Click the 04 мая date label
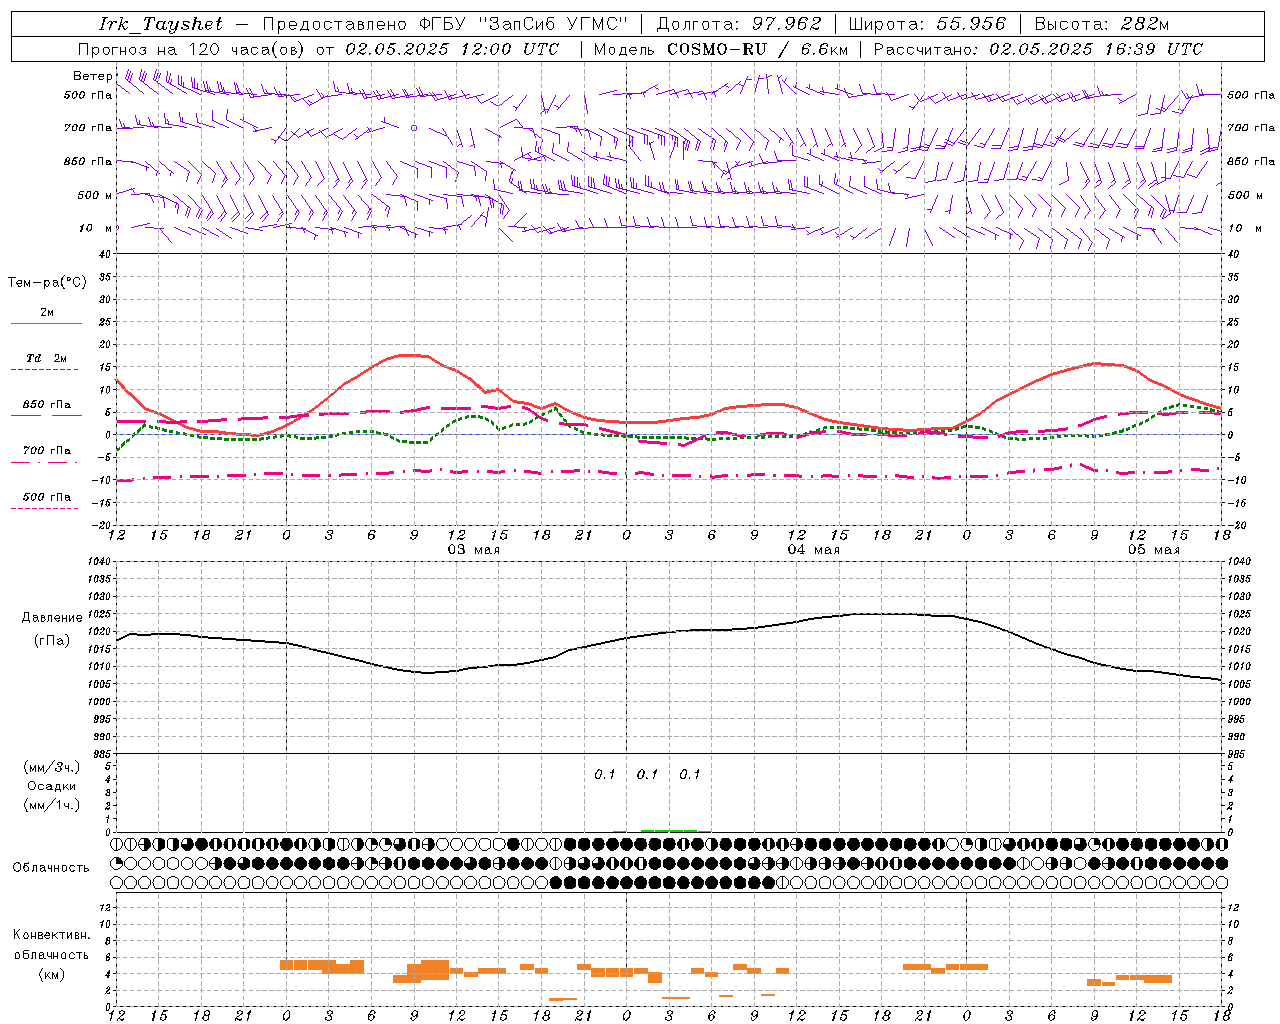 [814, 550]
